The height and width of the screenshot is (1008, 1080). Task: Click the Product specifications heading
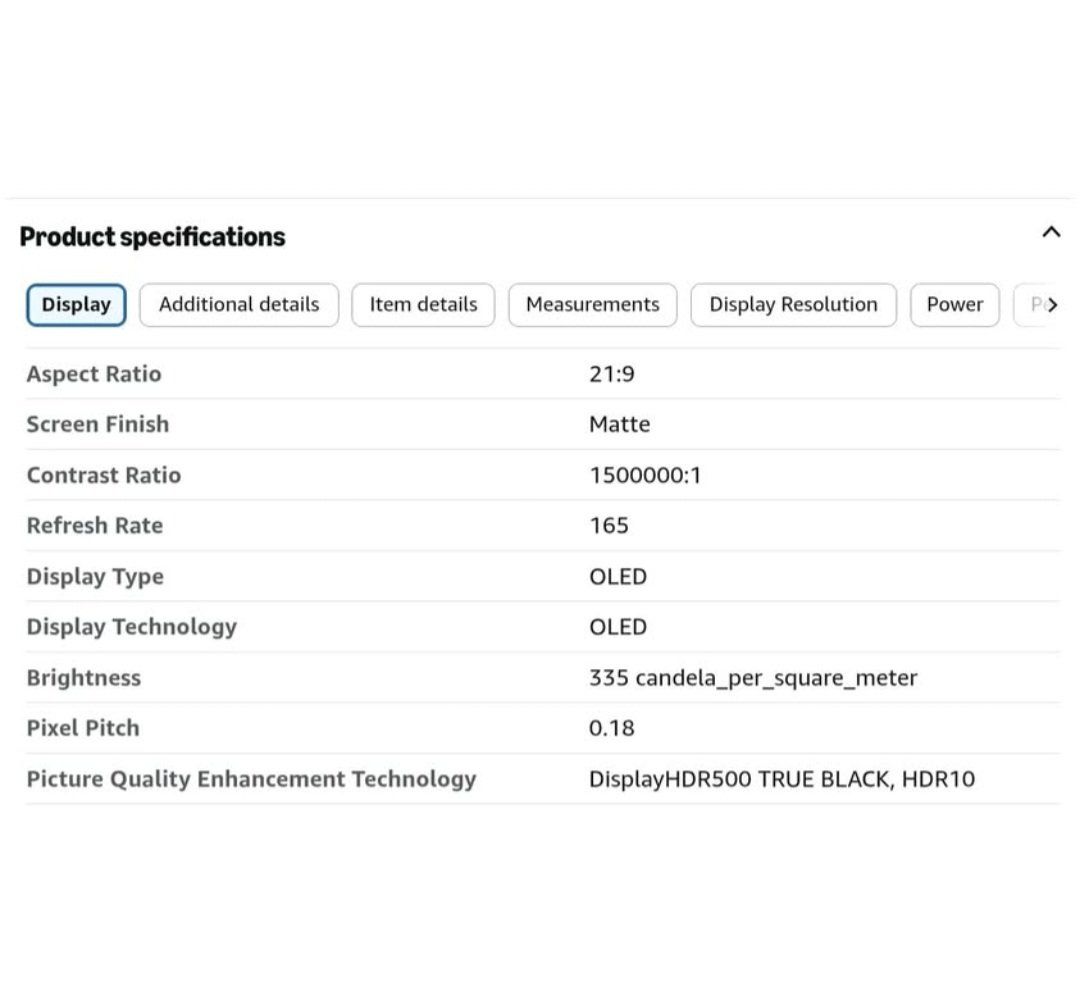152,237
